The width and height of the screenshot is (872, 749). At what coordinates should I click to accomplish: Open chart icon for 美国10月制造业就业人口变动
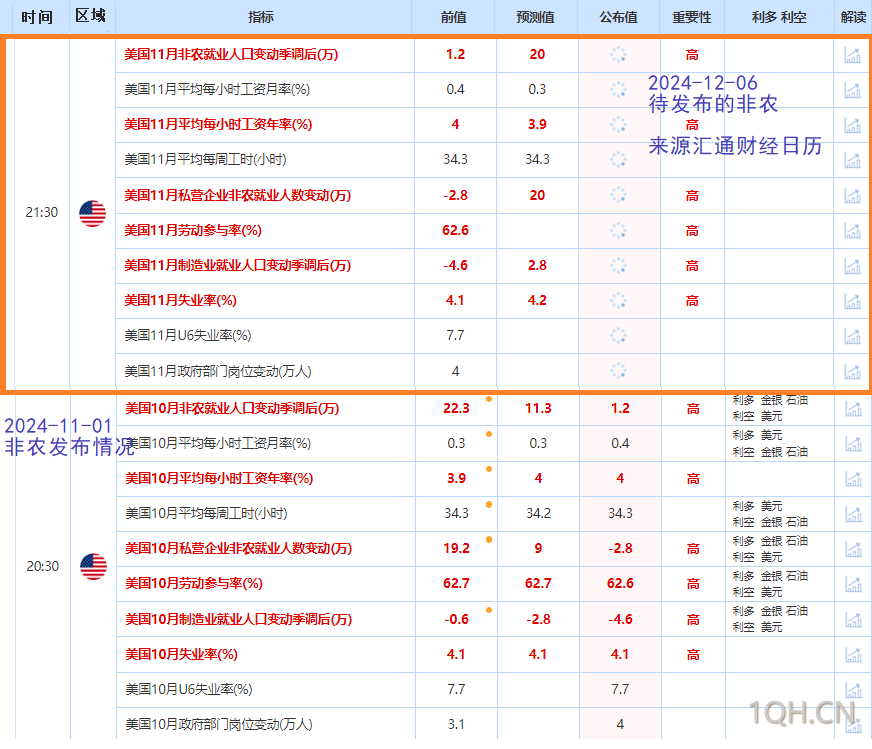[853, 619]
